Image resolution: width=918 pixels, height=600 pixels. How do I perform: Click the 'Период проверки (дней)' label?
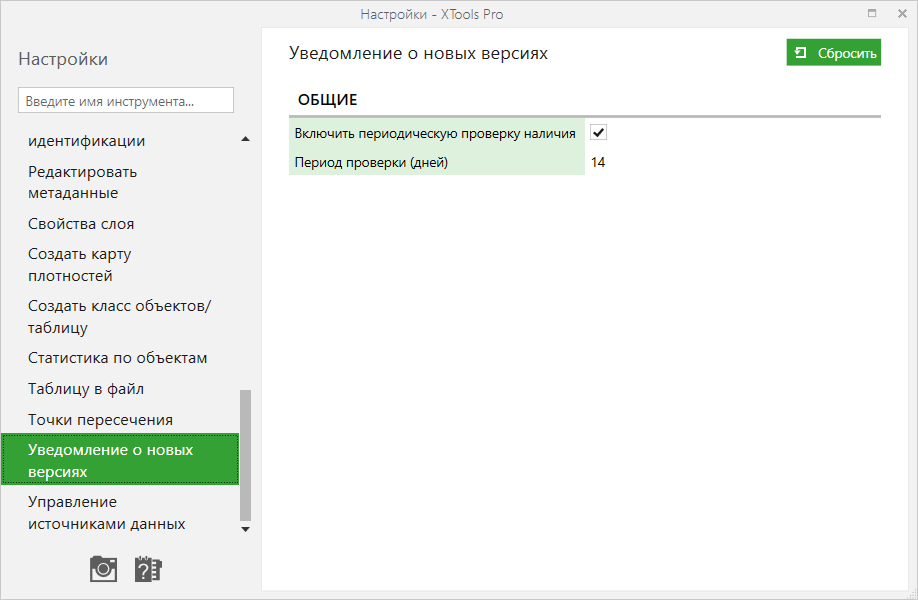point(371,162)
